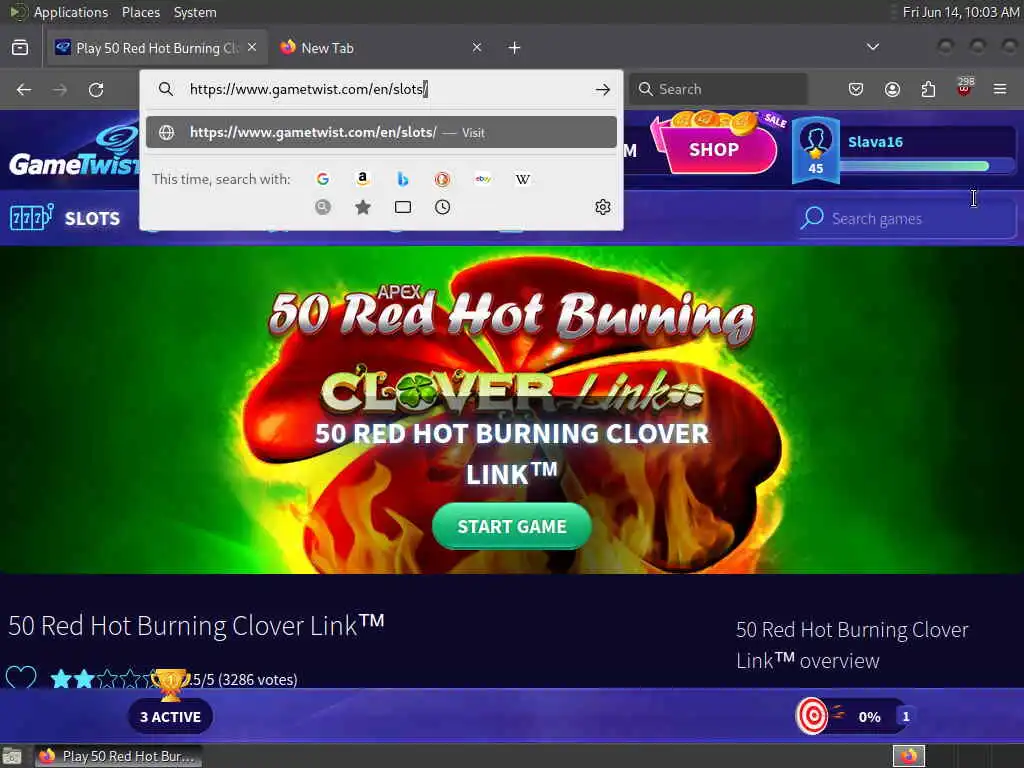Open the Extensions puzzle icon
The height and width of the screenshot is (768, 1024).
(x=928, y=89)
